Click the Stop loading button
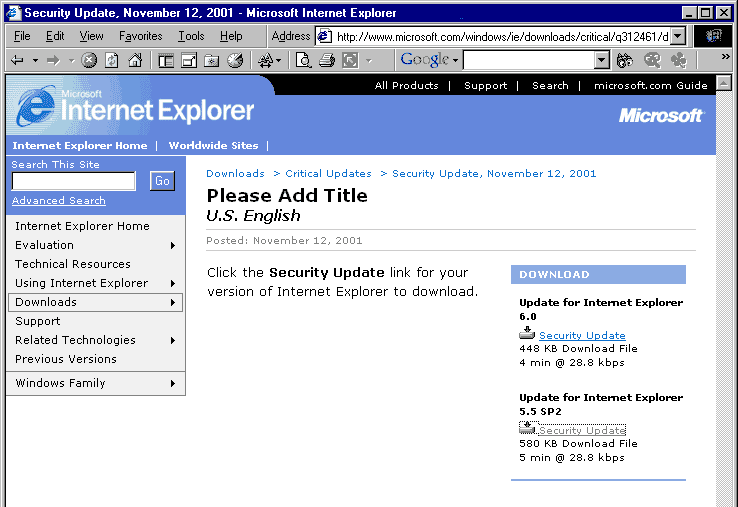 point(89,60)
